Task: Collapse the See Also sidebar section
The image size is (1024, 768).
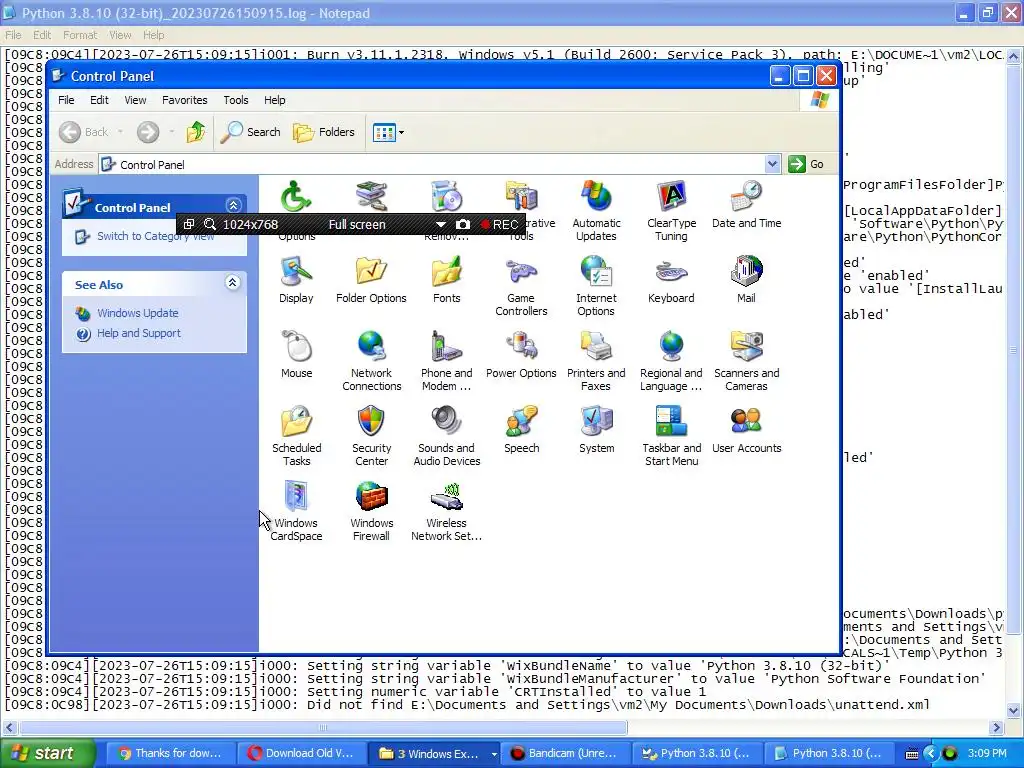Action: (232, 283)
